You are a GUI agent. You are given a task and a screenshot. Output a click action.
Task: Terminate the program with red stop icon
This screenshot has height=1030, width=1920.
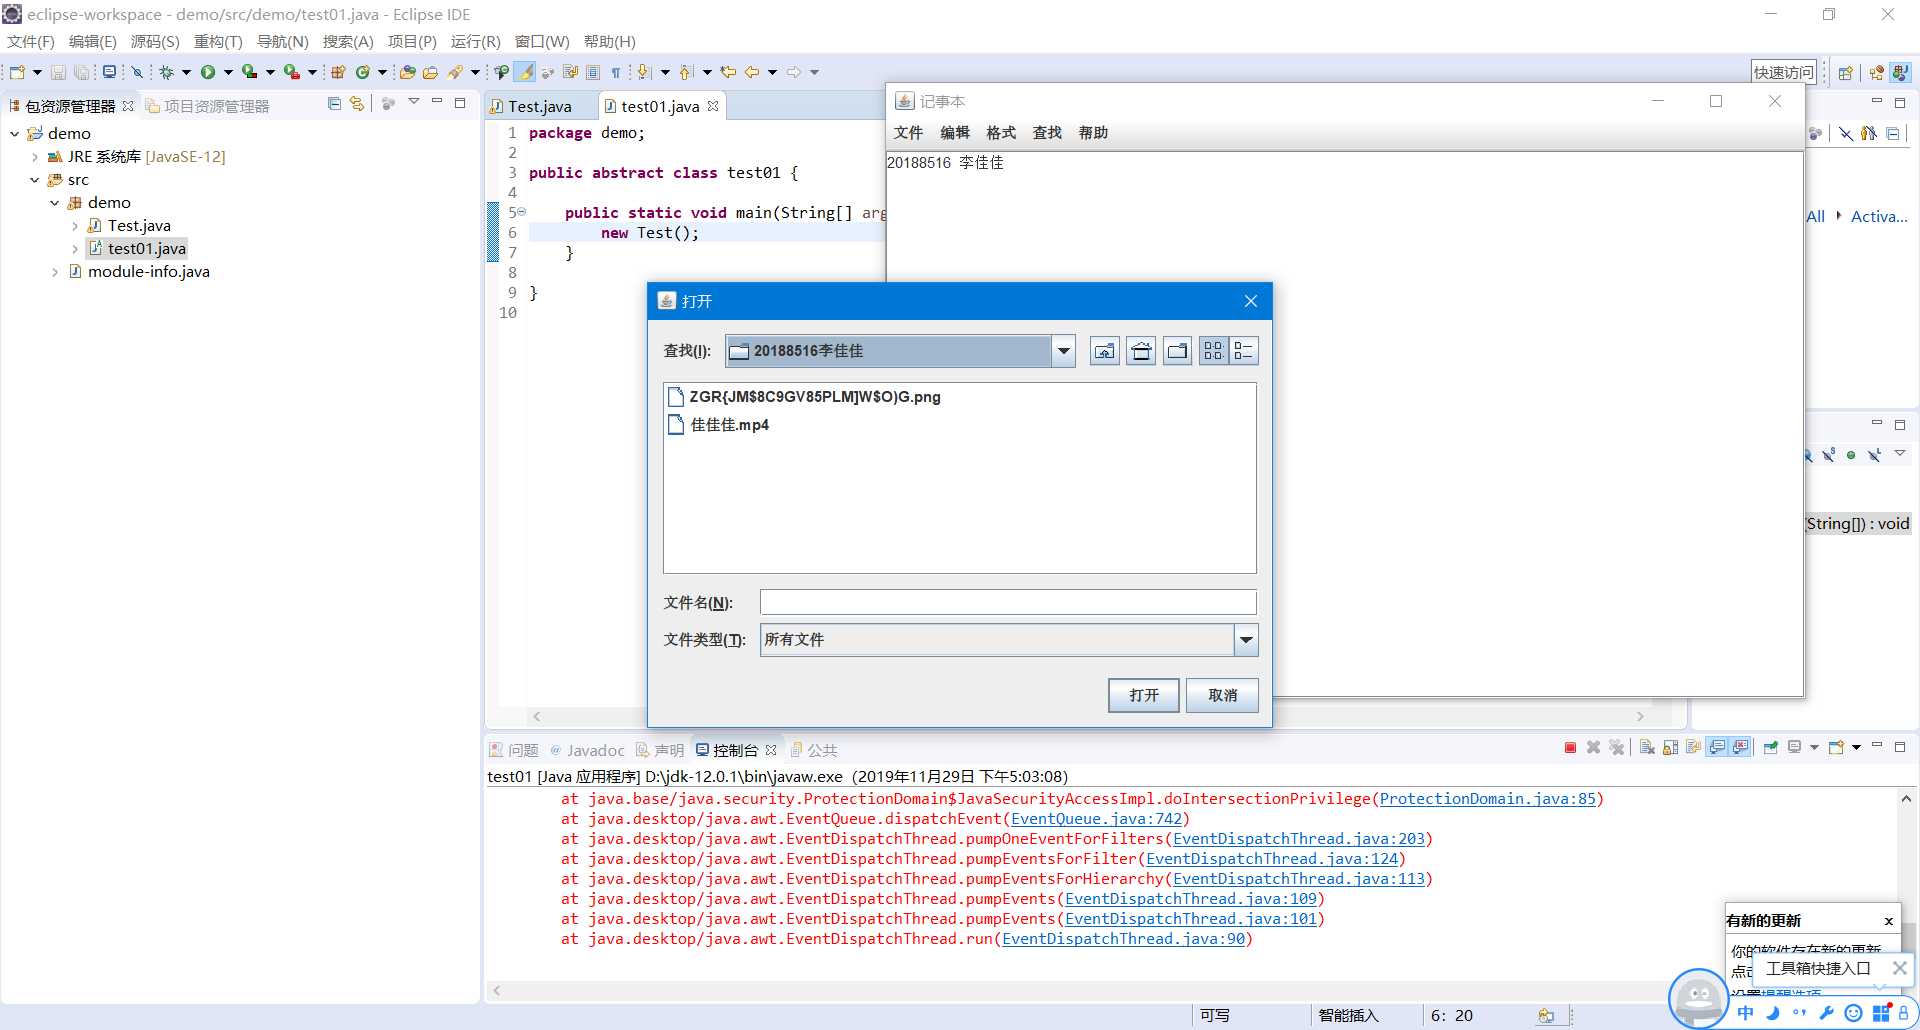click(x=1570, y=747)
